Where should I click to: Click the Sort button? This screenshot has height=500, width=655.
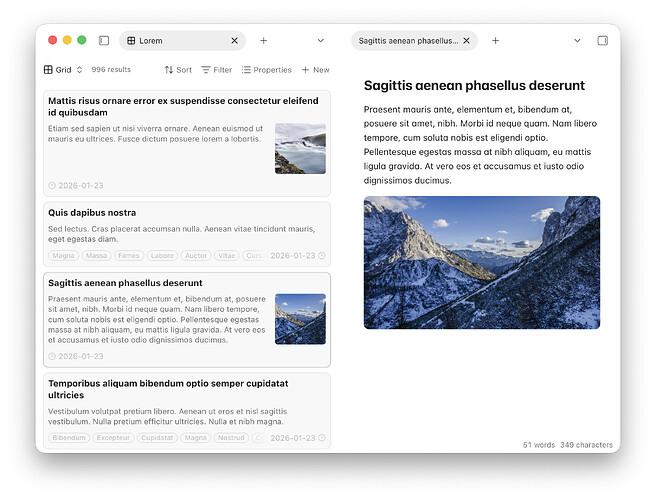tap(178, 70)
